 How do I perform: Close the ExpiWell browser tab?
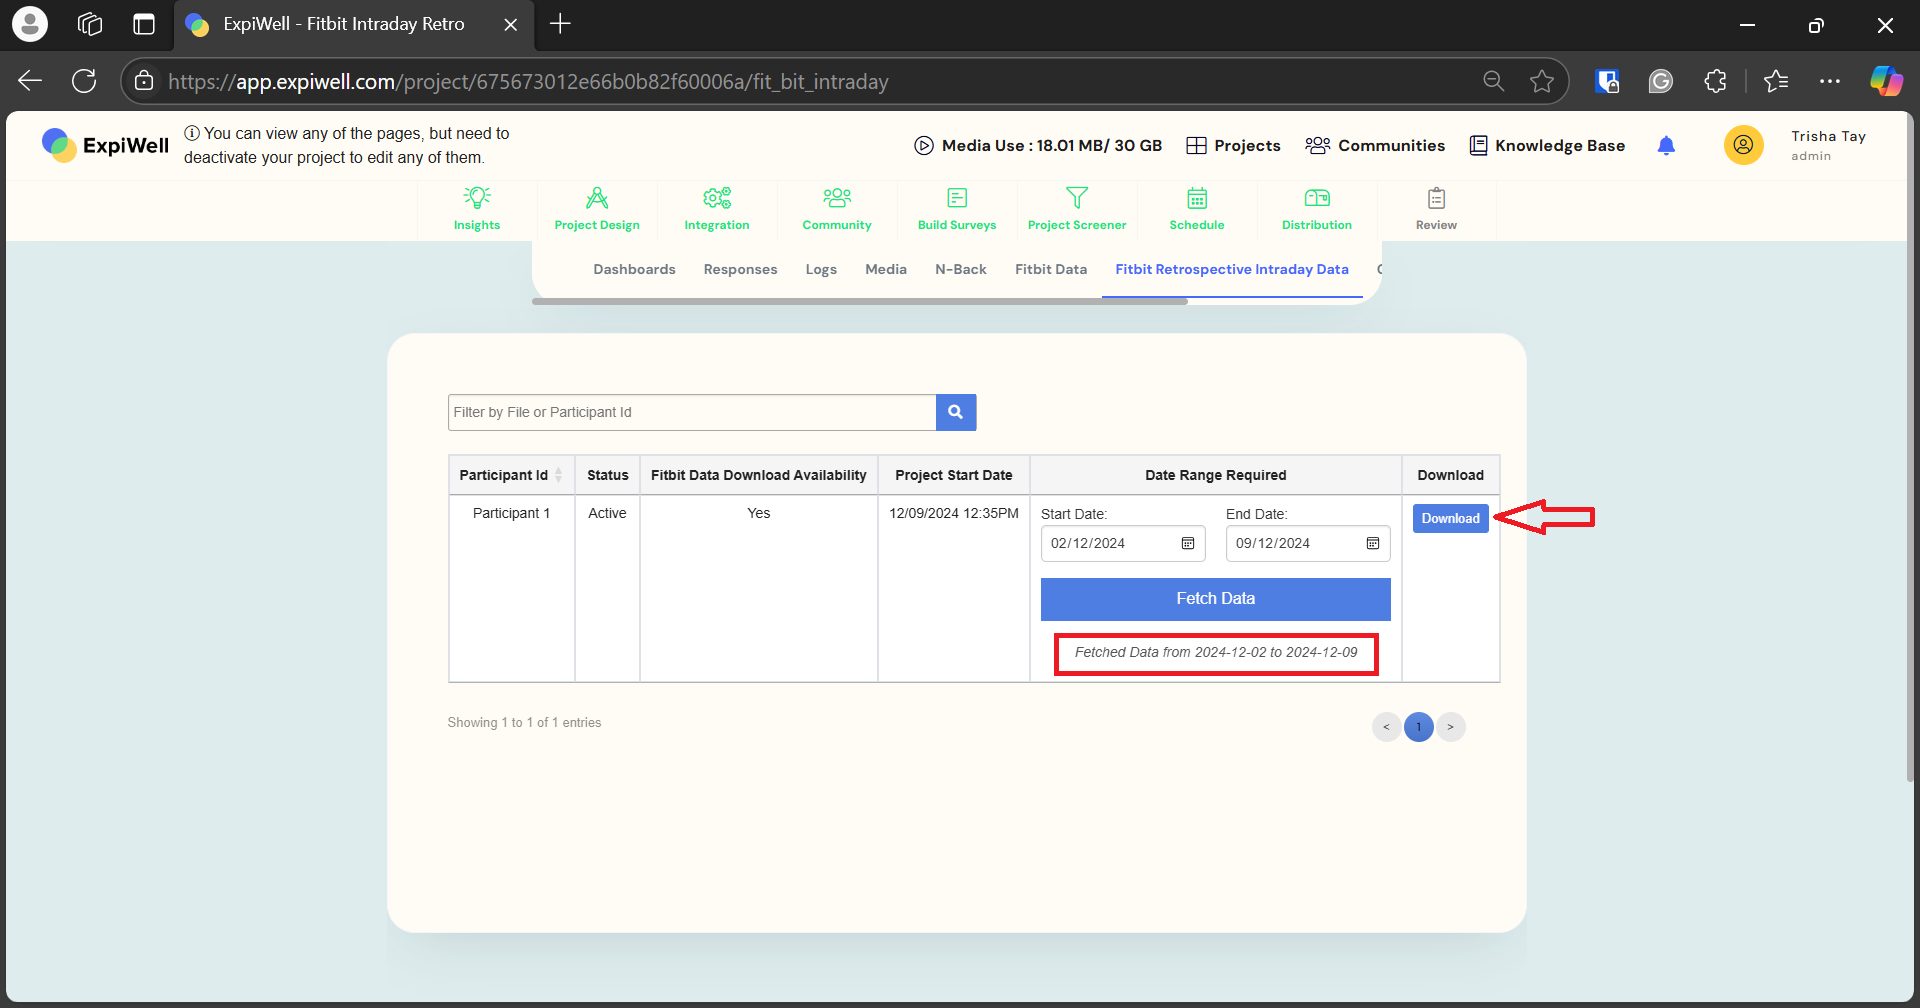tap(511, 24)
